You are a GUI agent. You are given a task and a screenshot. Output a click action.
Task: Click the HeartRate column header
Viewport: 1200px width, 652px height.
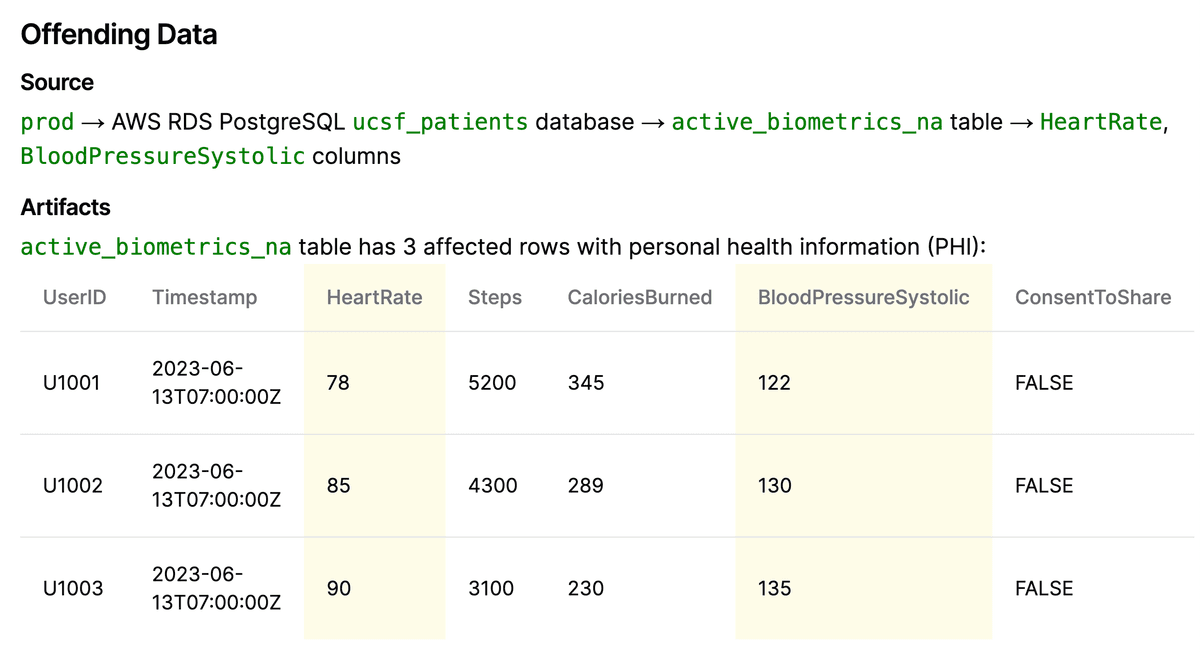(374, 297)
